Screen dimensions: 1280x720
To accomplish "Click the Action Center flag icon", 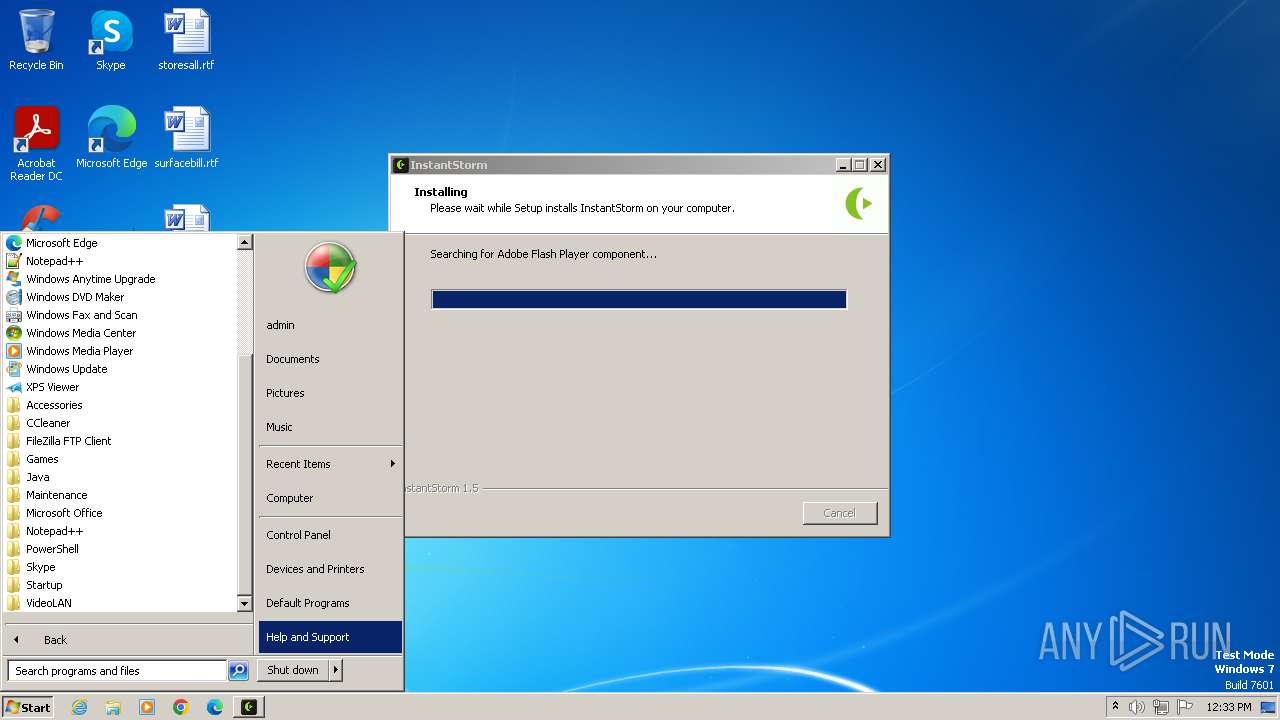I will 1185,707.
